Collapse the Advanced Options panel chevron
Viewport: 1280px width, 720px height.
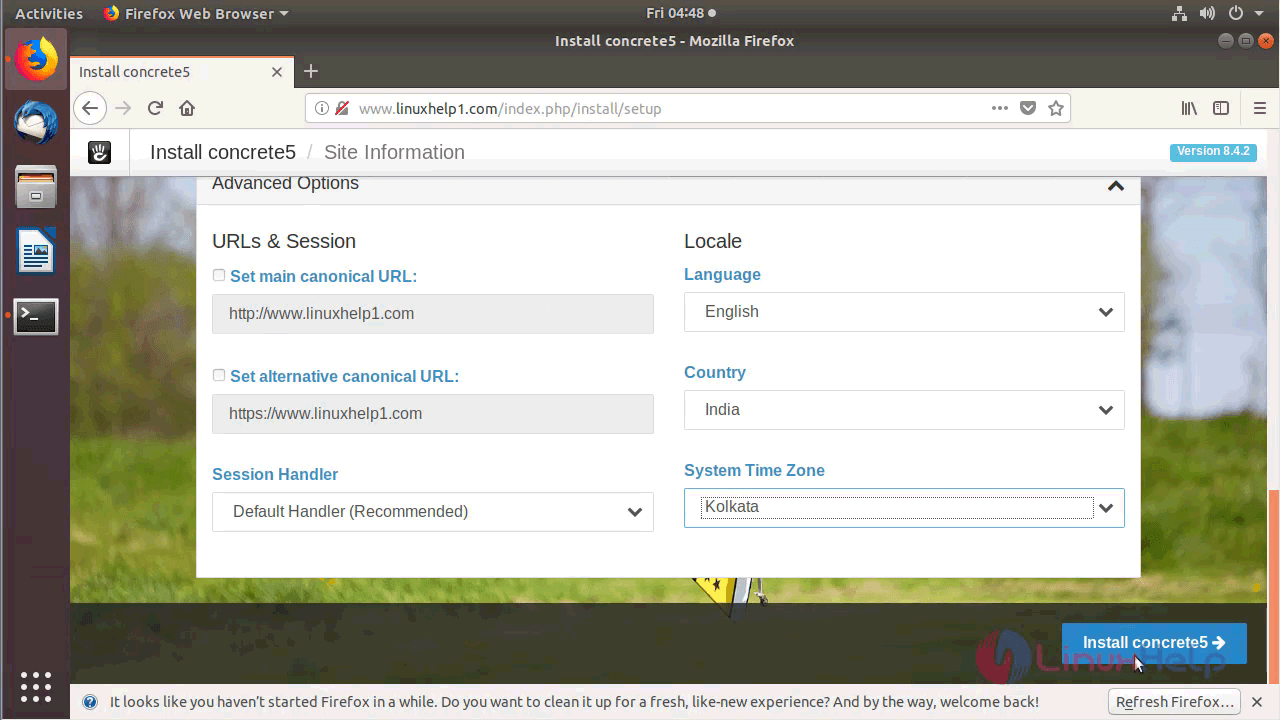click(1116, 185)
